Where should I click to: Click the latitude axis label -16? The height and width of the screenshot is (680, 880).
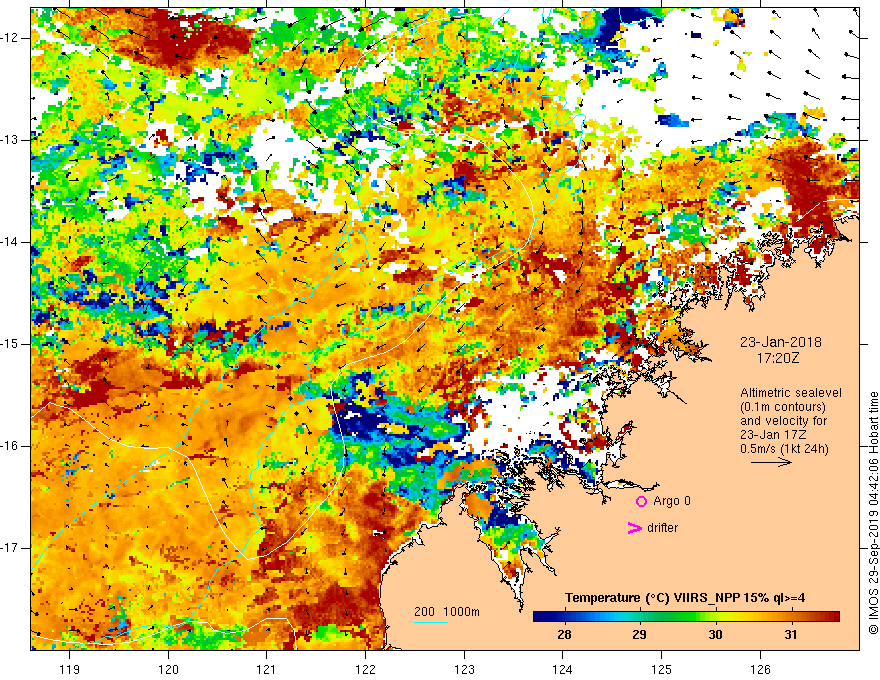[10, 446]
